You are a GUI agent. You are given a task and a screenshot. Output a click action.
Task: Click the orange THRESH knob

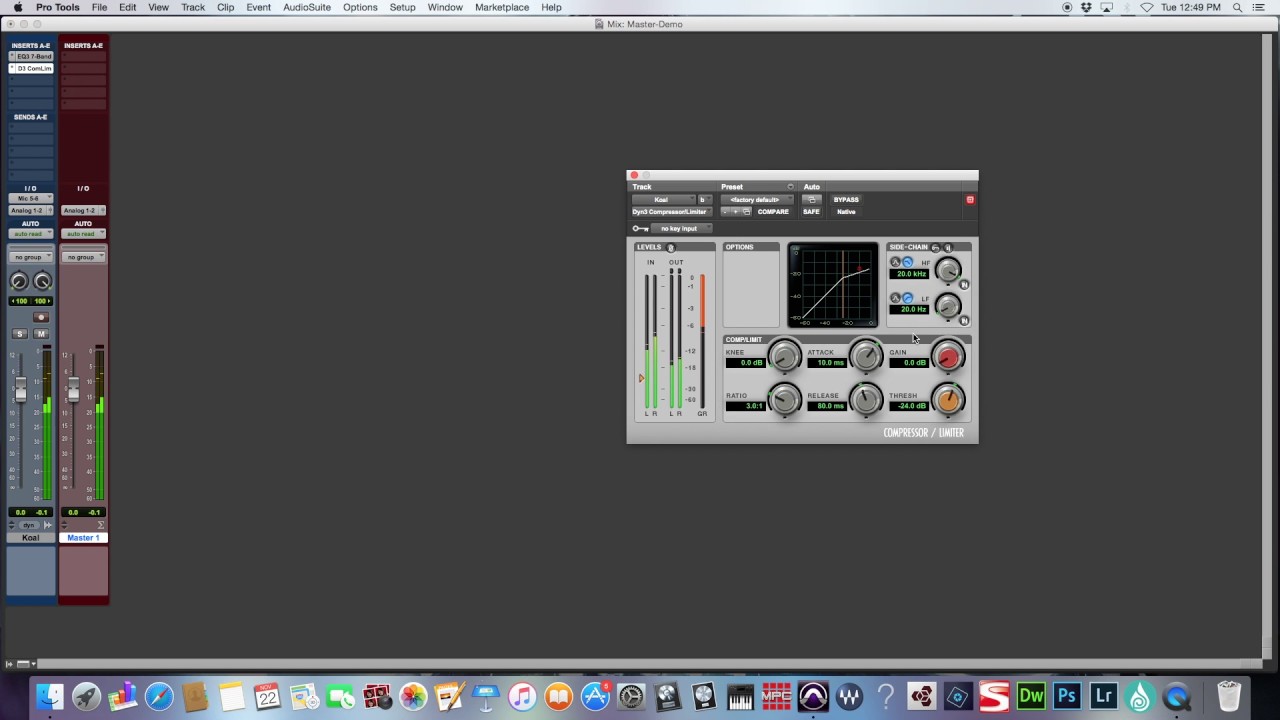click(948, 400)
